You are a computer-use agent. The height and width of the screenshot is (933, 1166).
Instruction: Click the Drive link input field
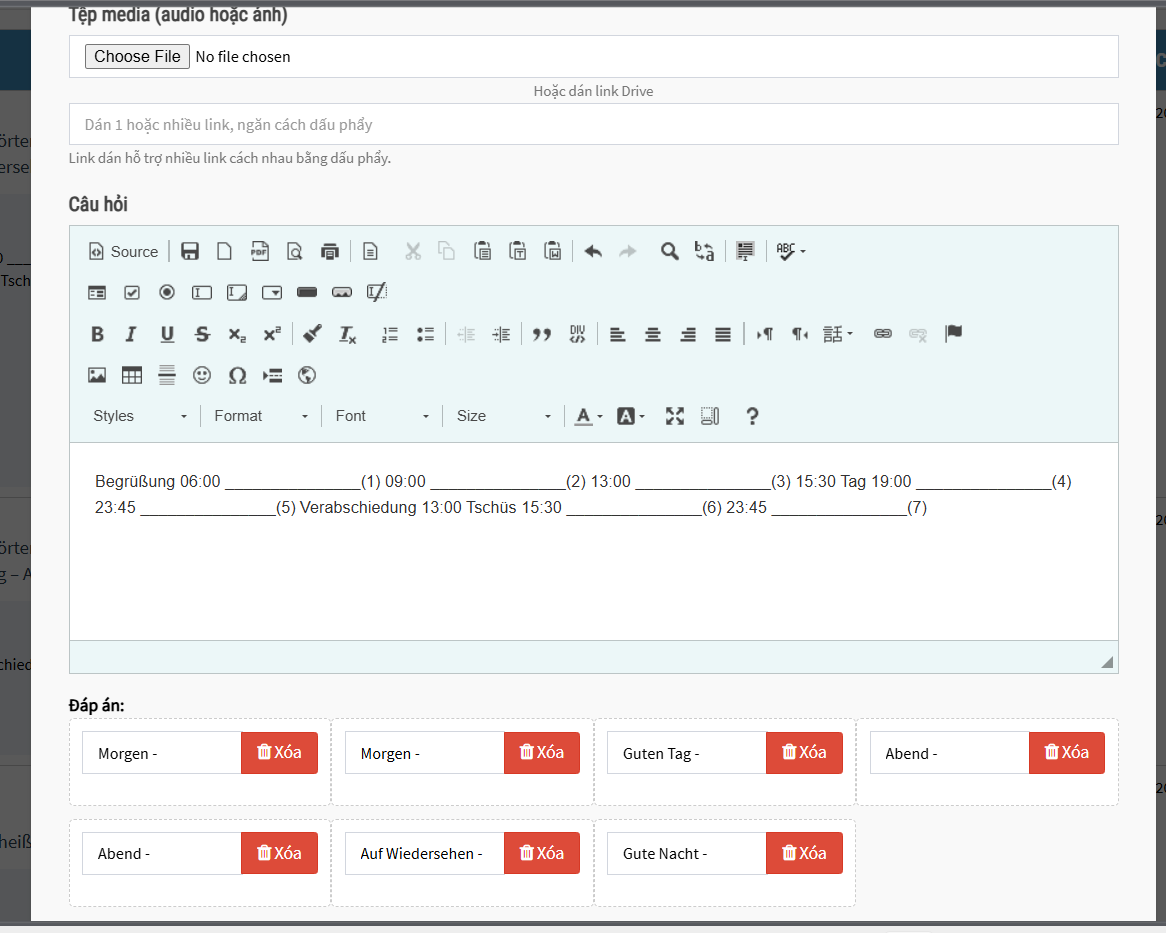point(593,125)
